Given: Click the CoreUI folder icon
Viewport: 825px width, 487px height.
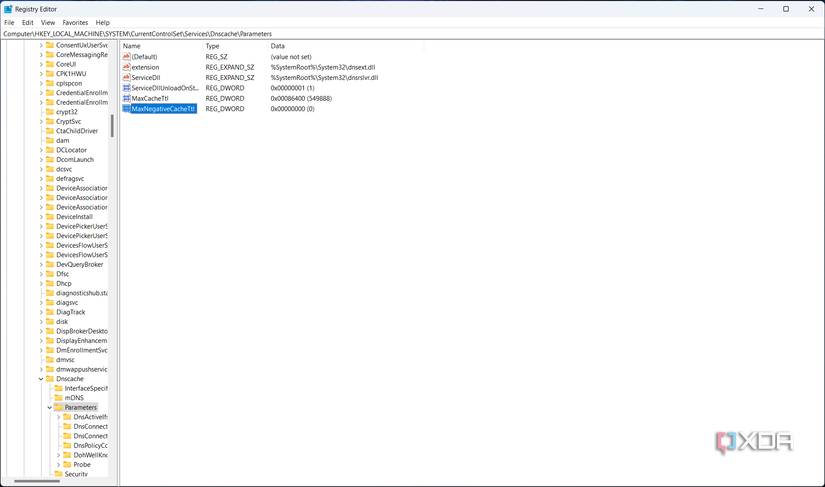Looking at the screenshot, I should [x=50, y=64].
